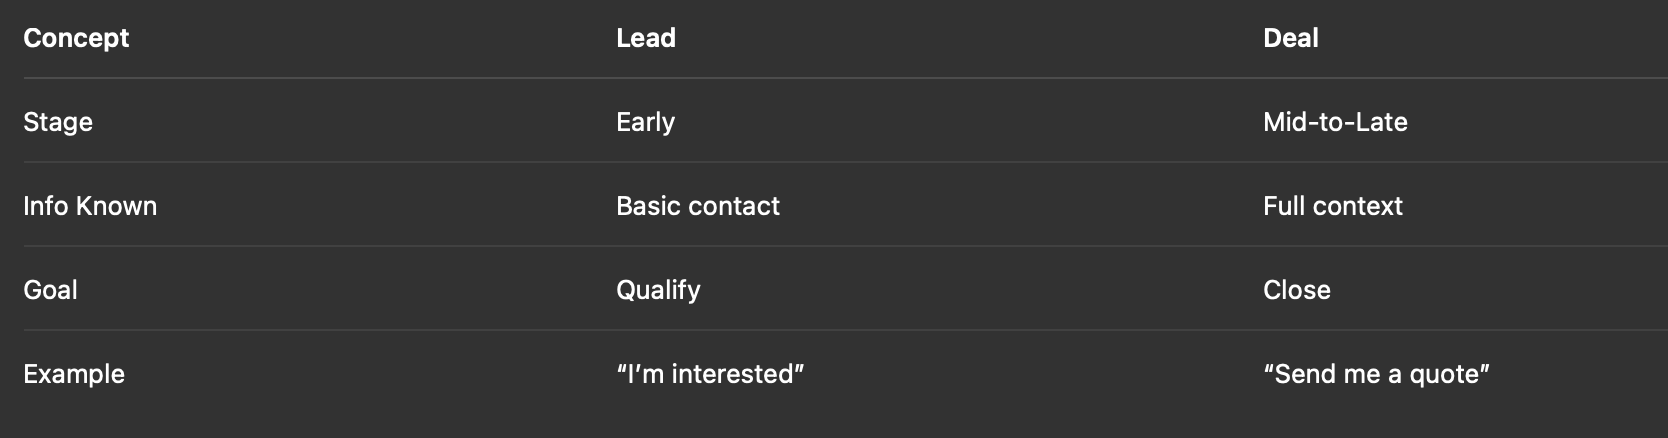Click the Concept column header

[76, 38]
